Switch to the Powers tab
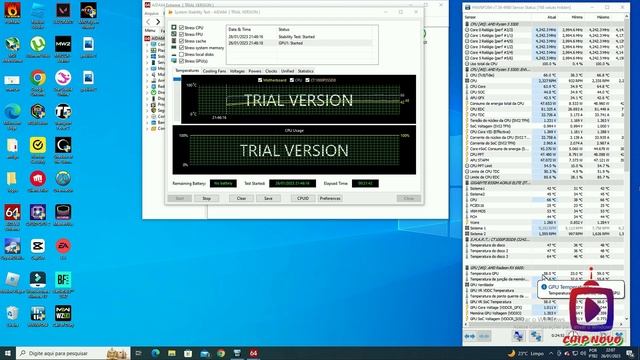 click(255, 71)
